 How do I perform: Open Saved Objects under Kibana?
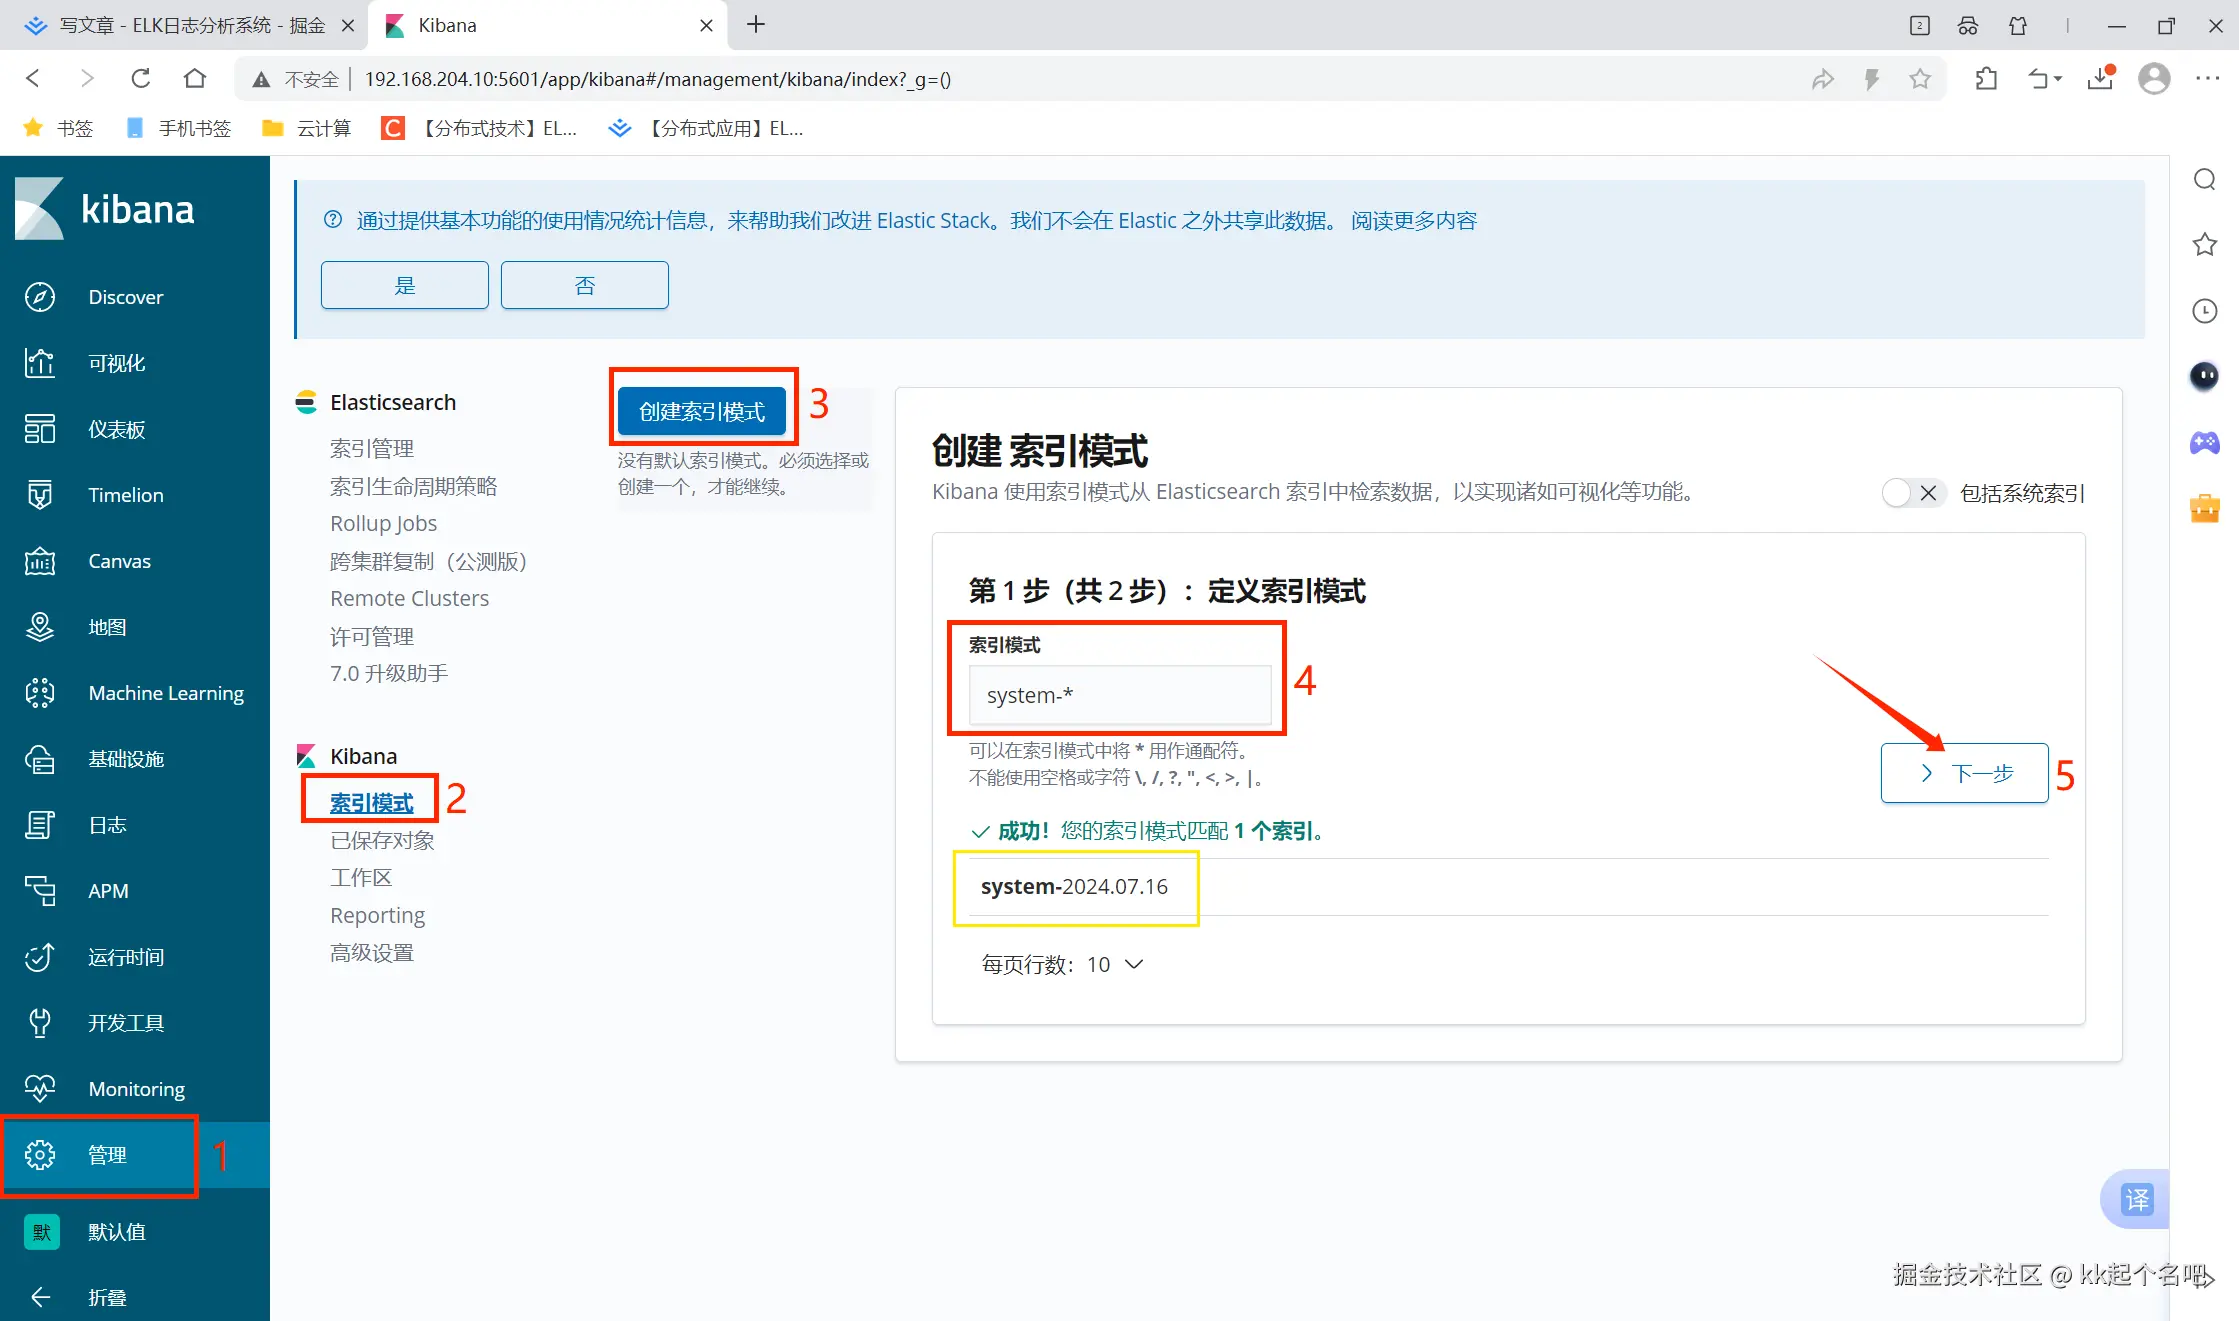point(382,840)
